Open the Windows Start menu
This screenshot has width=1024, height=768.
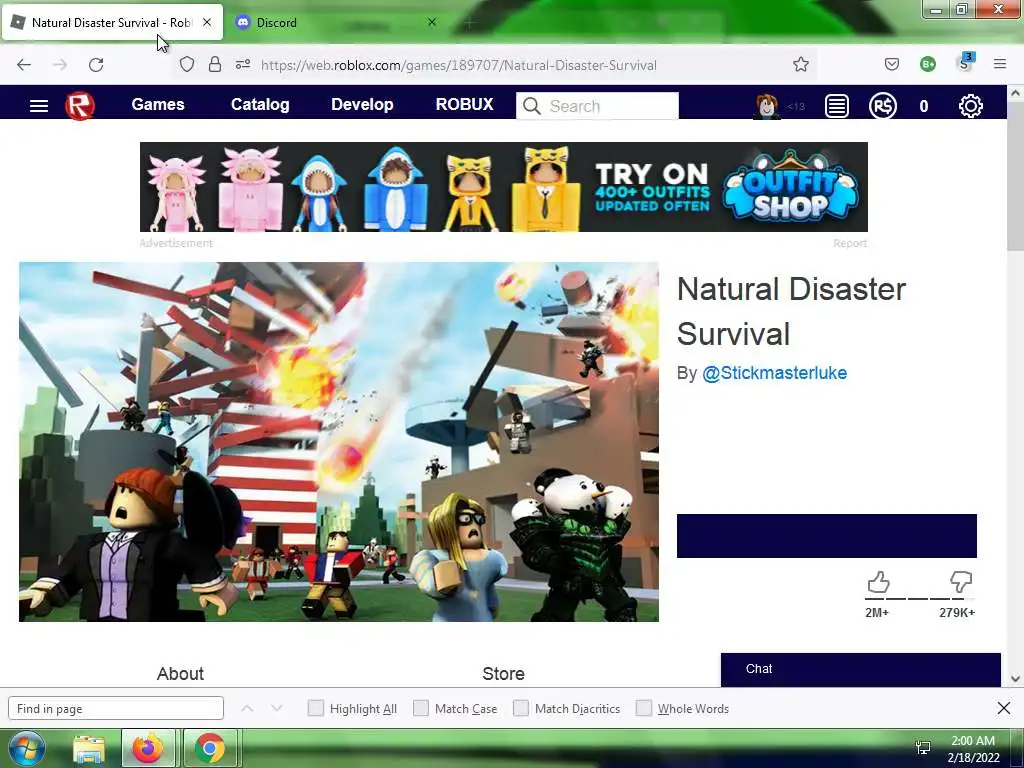(x=25, y=748)
